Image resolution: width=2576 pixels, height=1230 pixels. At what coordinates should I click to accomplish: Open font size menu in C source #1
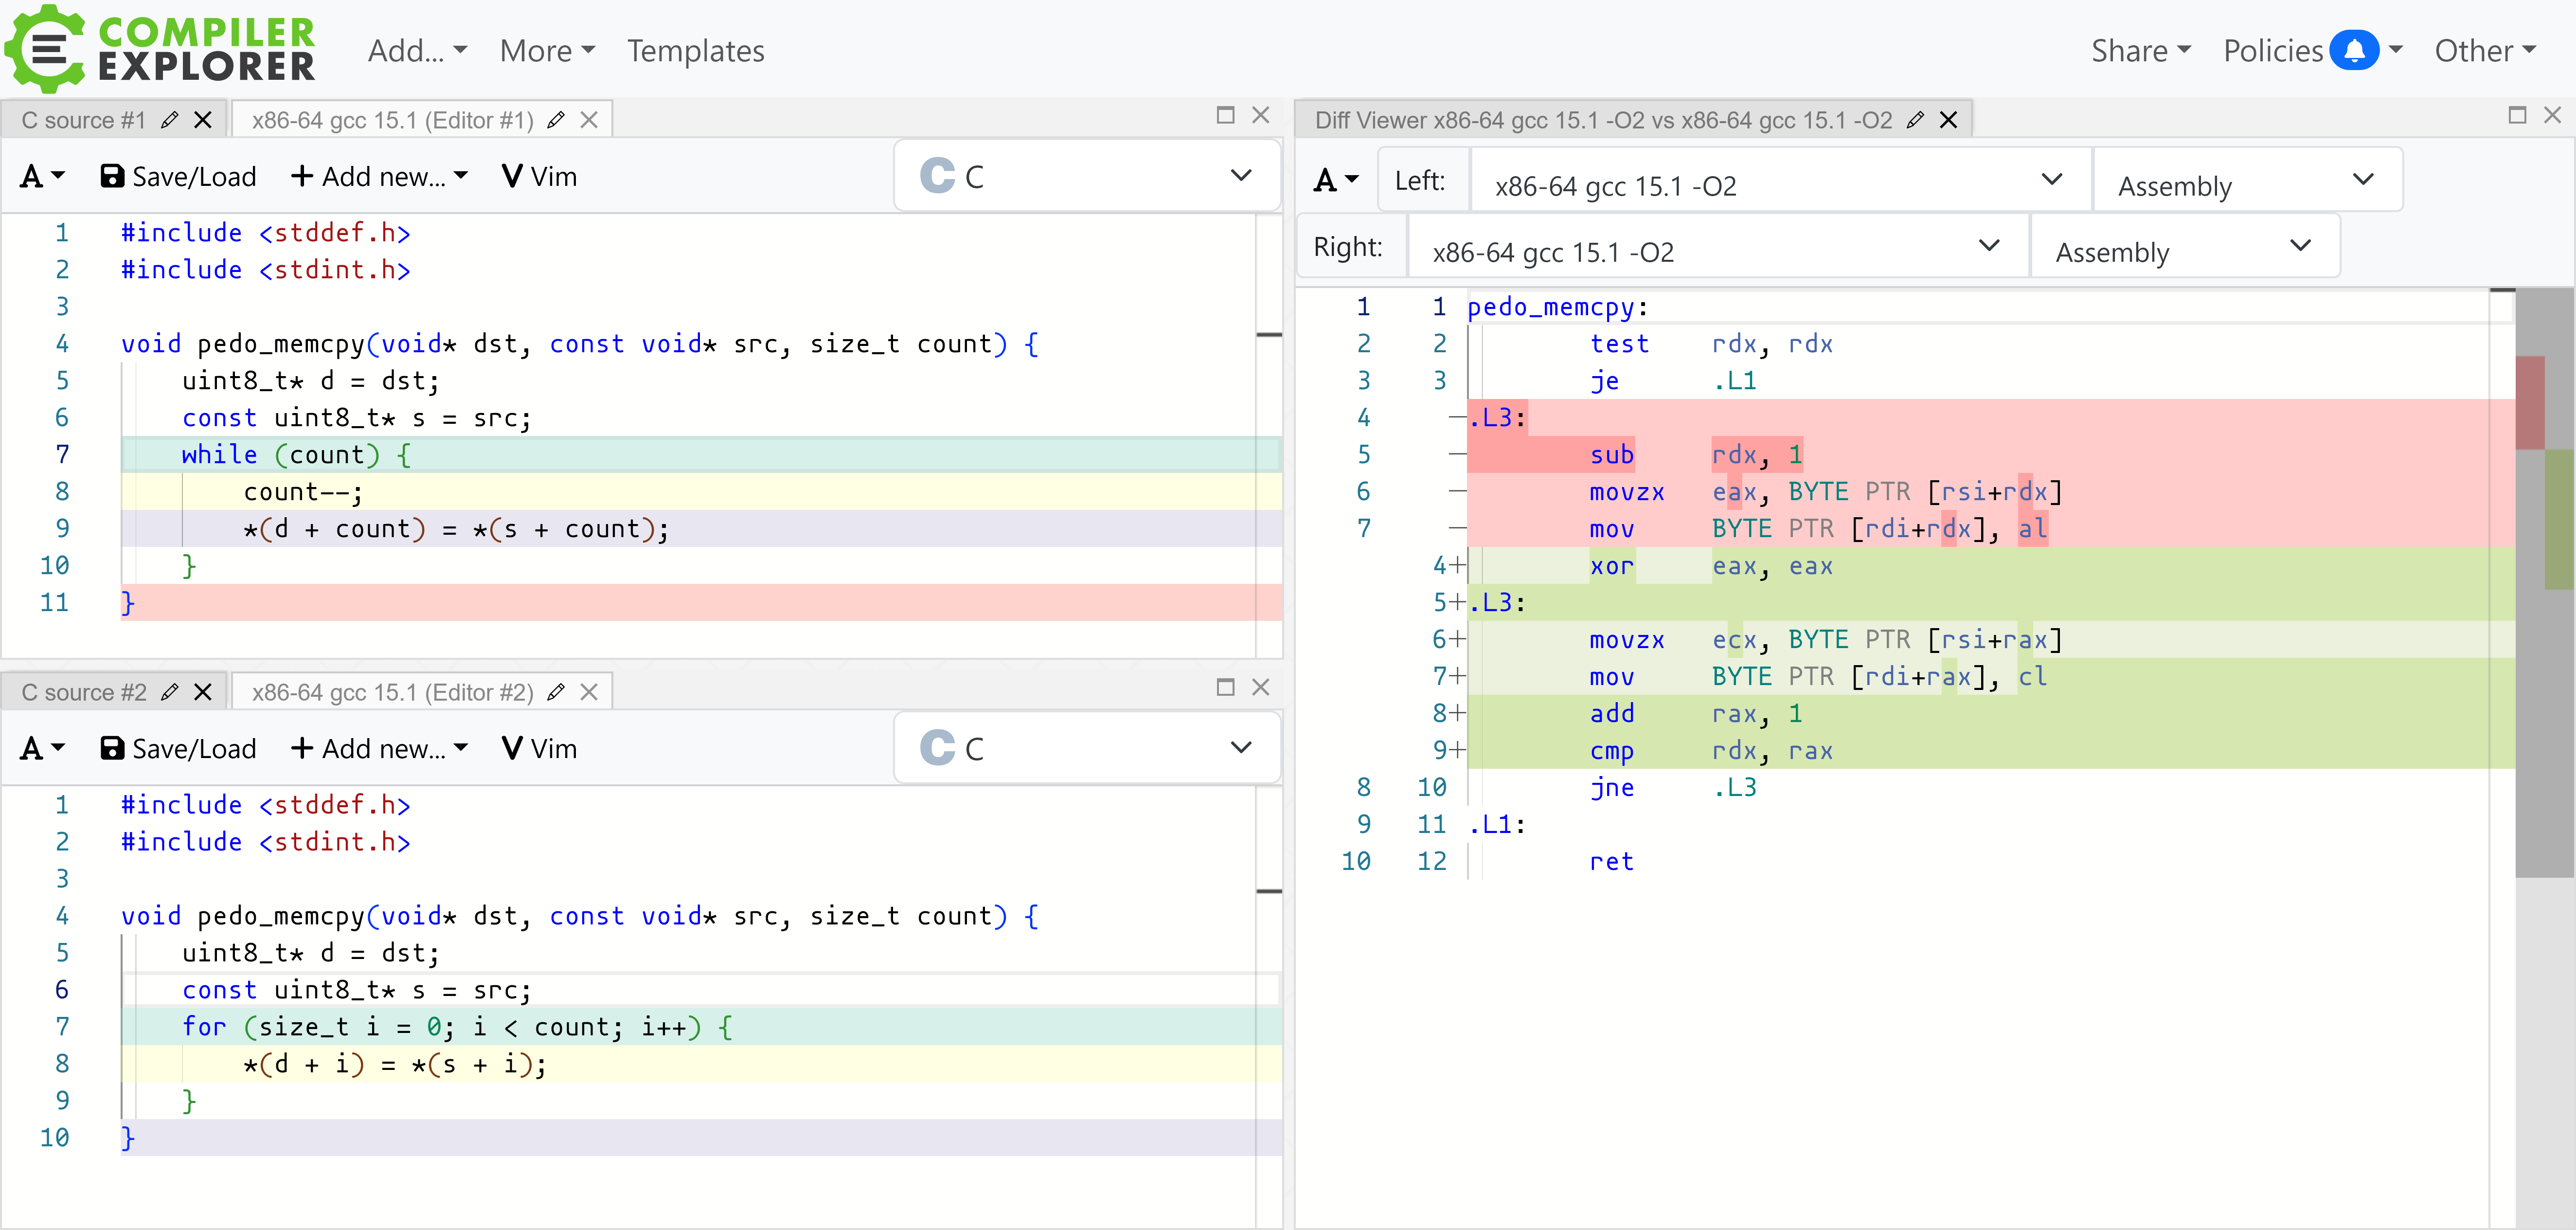pyautogui.click(x=42, y=177)
